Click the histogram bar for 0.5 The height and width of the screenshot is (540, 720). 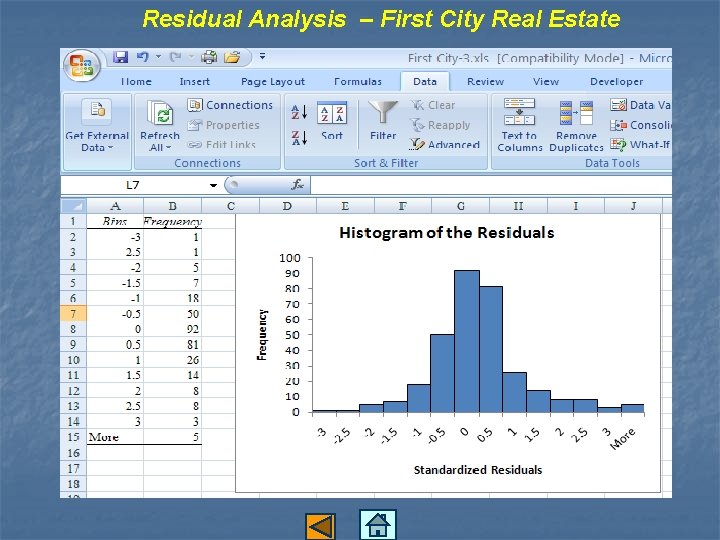tap(491, 349)
